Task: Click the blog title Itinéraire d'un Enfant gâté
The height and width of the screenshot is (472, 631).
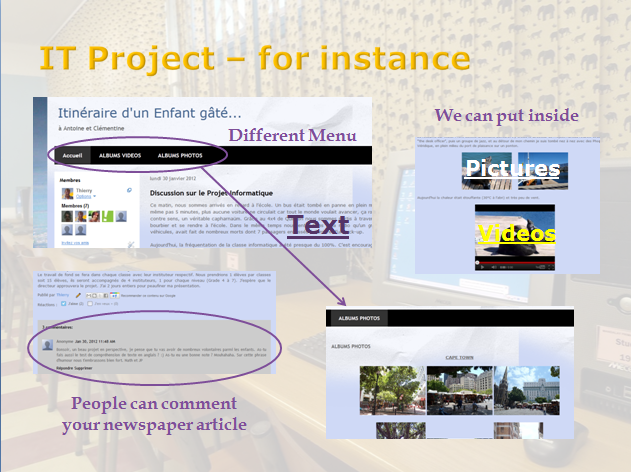Action: click(150, 113)
